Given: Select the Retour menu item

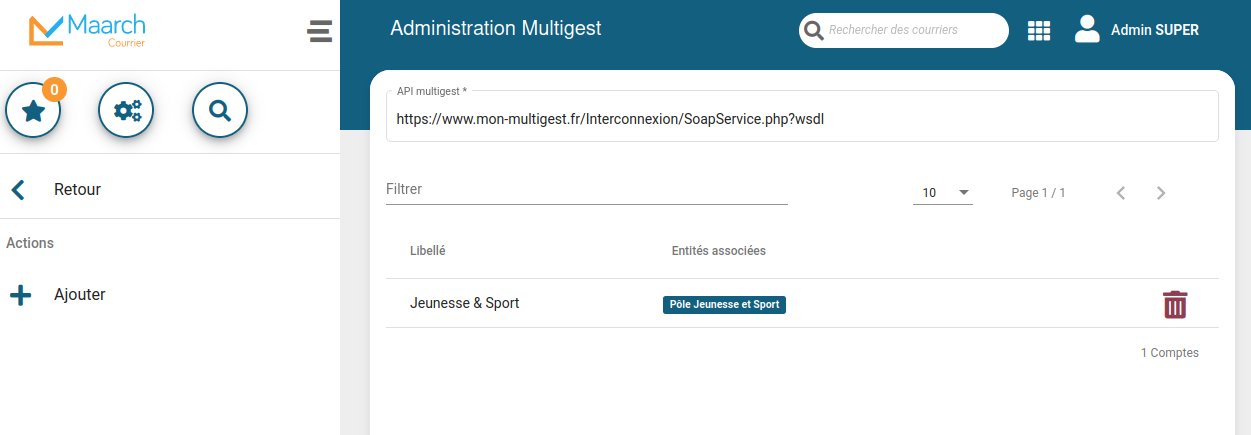Looking at the screenshot, I should click(170, 190).
